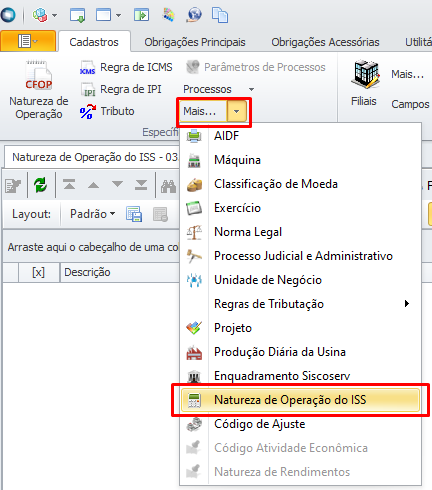Click the binoculars search icon
This screenshot has width=432, height=490.
pos(168,186)
